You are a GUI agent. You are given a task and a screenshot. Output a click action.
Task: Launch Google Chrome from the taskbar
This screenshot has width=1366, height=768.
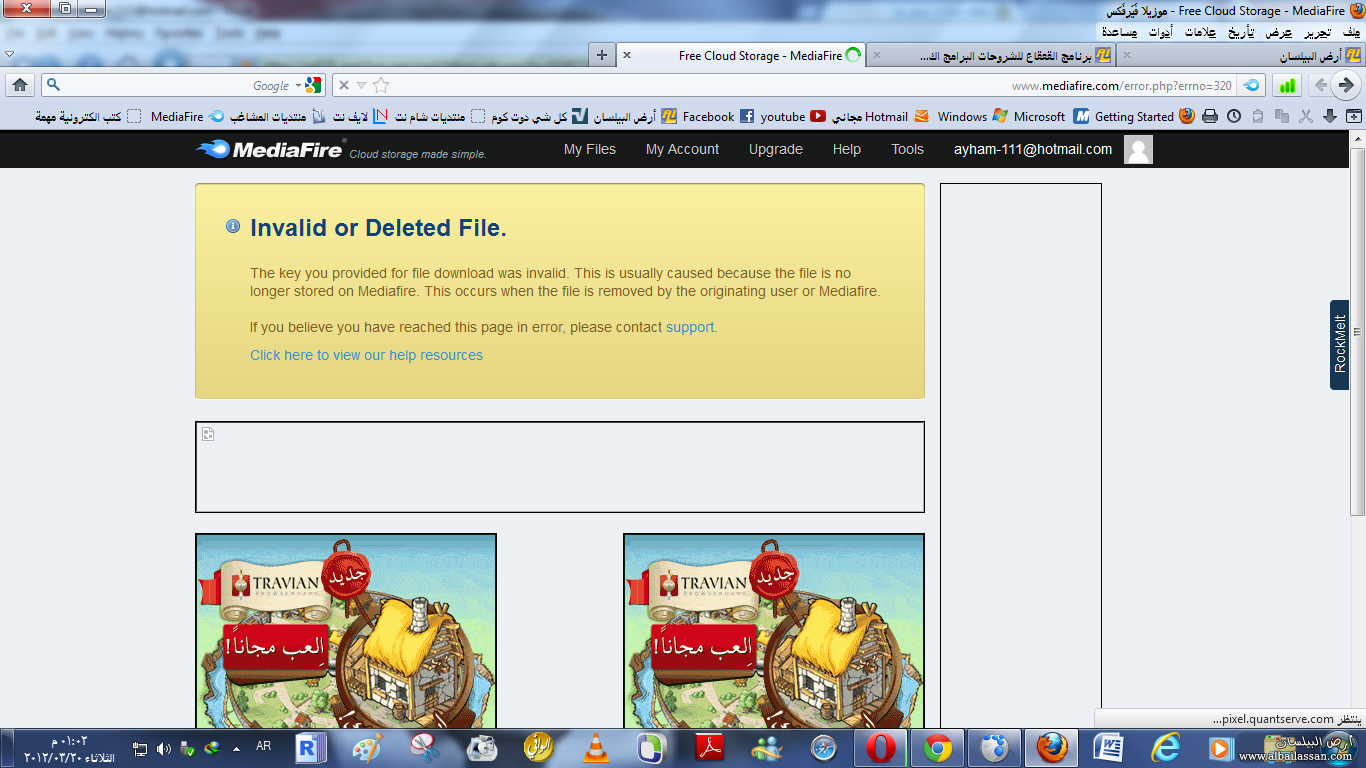(937, 748)
